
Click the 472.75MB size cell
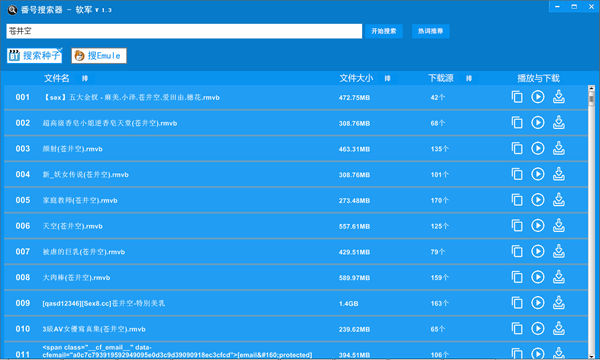pyautogui.click(x=354, y=98)
